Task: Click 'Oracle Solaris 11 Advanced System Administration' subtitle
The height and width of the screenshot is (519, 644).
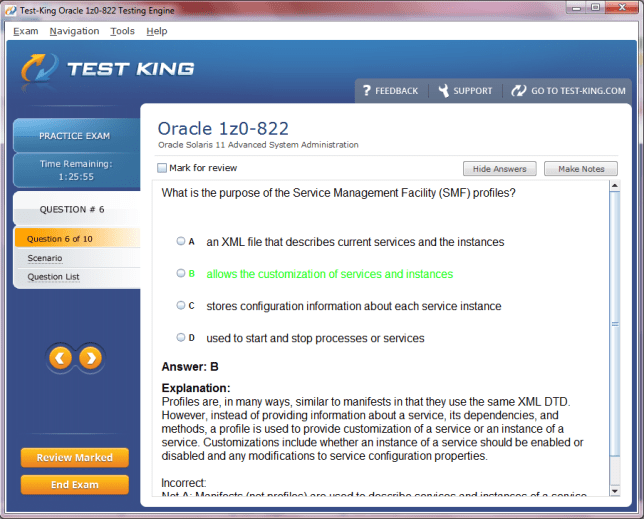Action: point(258,145)
